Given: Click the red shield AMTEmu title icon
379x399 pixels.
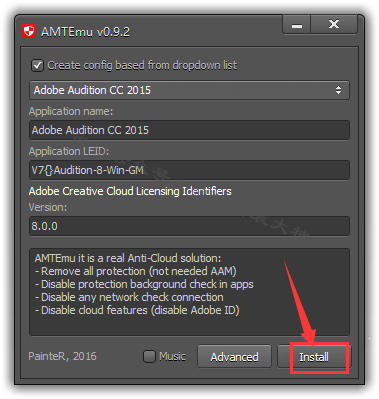Looking at the screenshot, I should 29,32.
